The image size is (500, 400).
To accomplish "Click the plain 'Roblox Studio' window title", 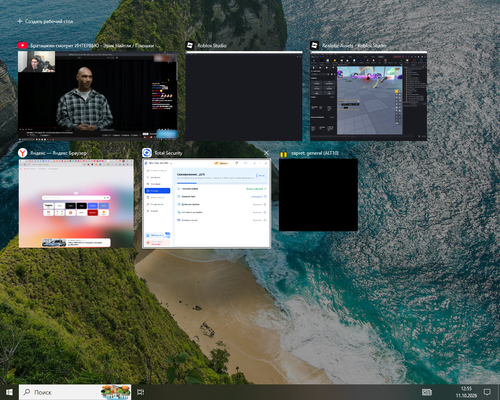I will click(212, 46).
